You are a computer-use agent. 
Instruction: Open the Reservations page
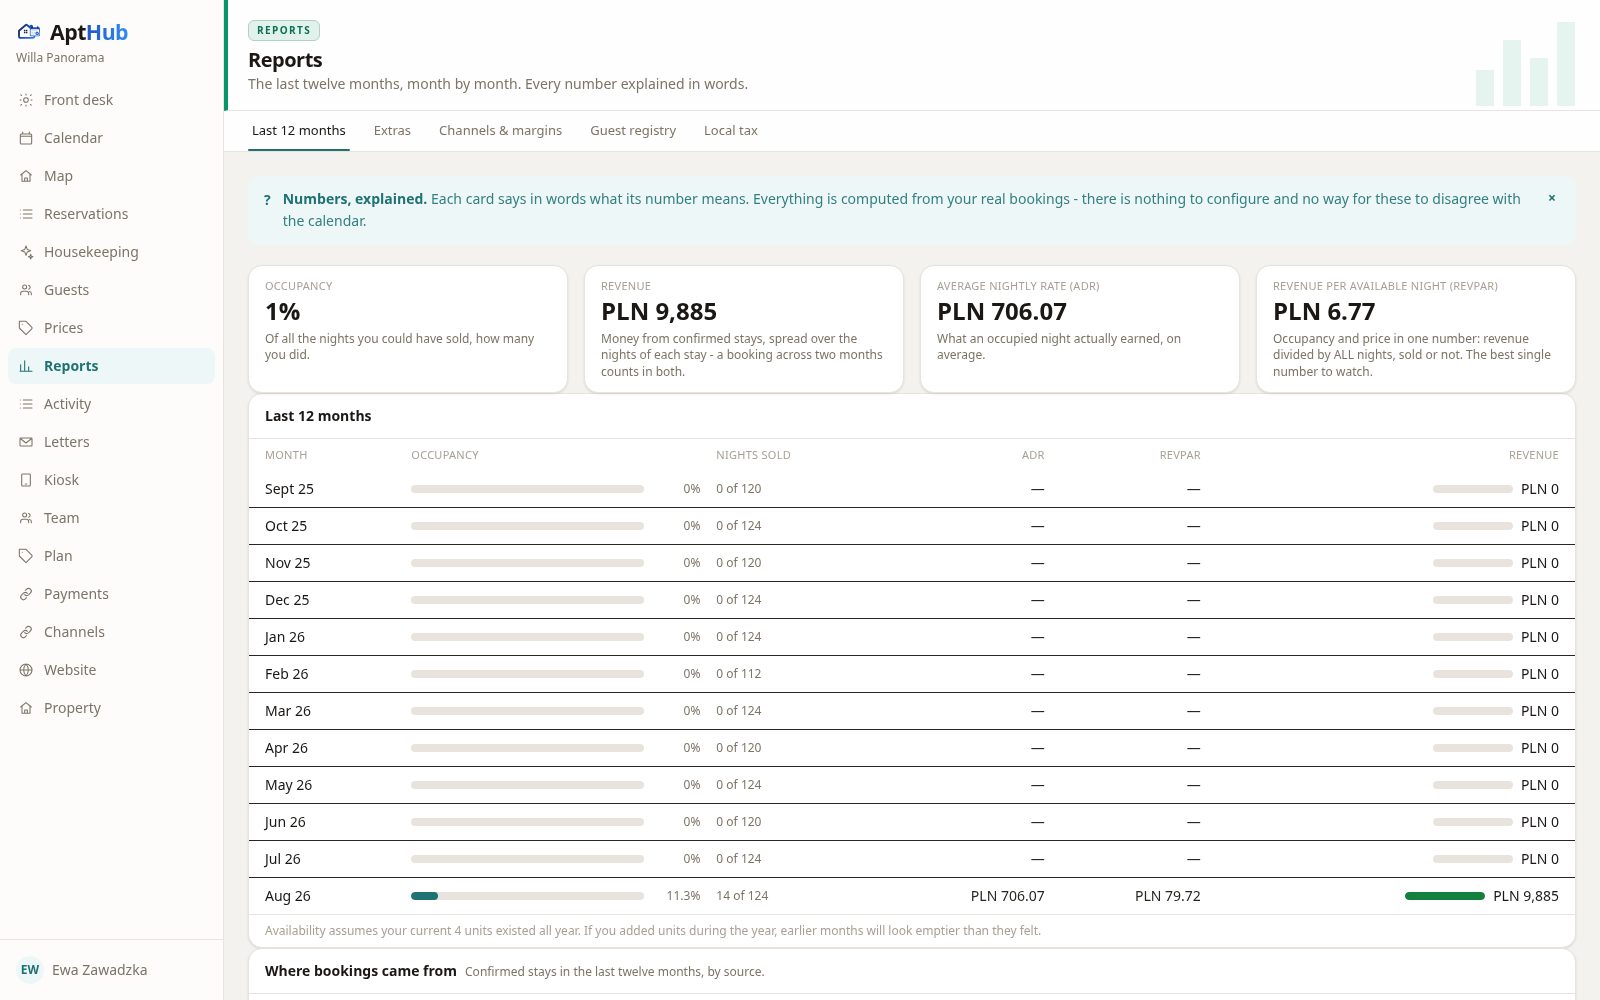click(111, 214)
